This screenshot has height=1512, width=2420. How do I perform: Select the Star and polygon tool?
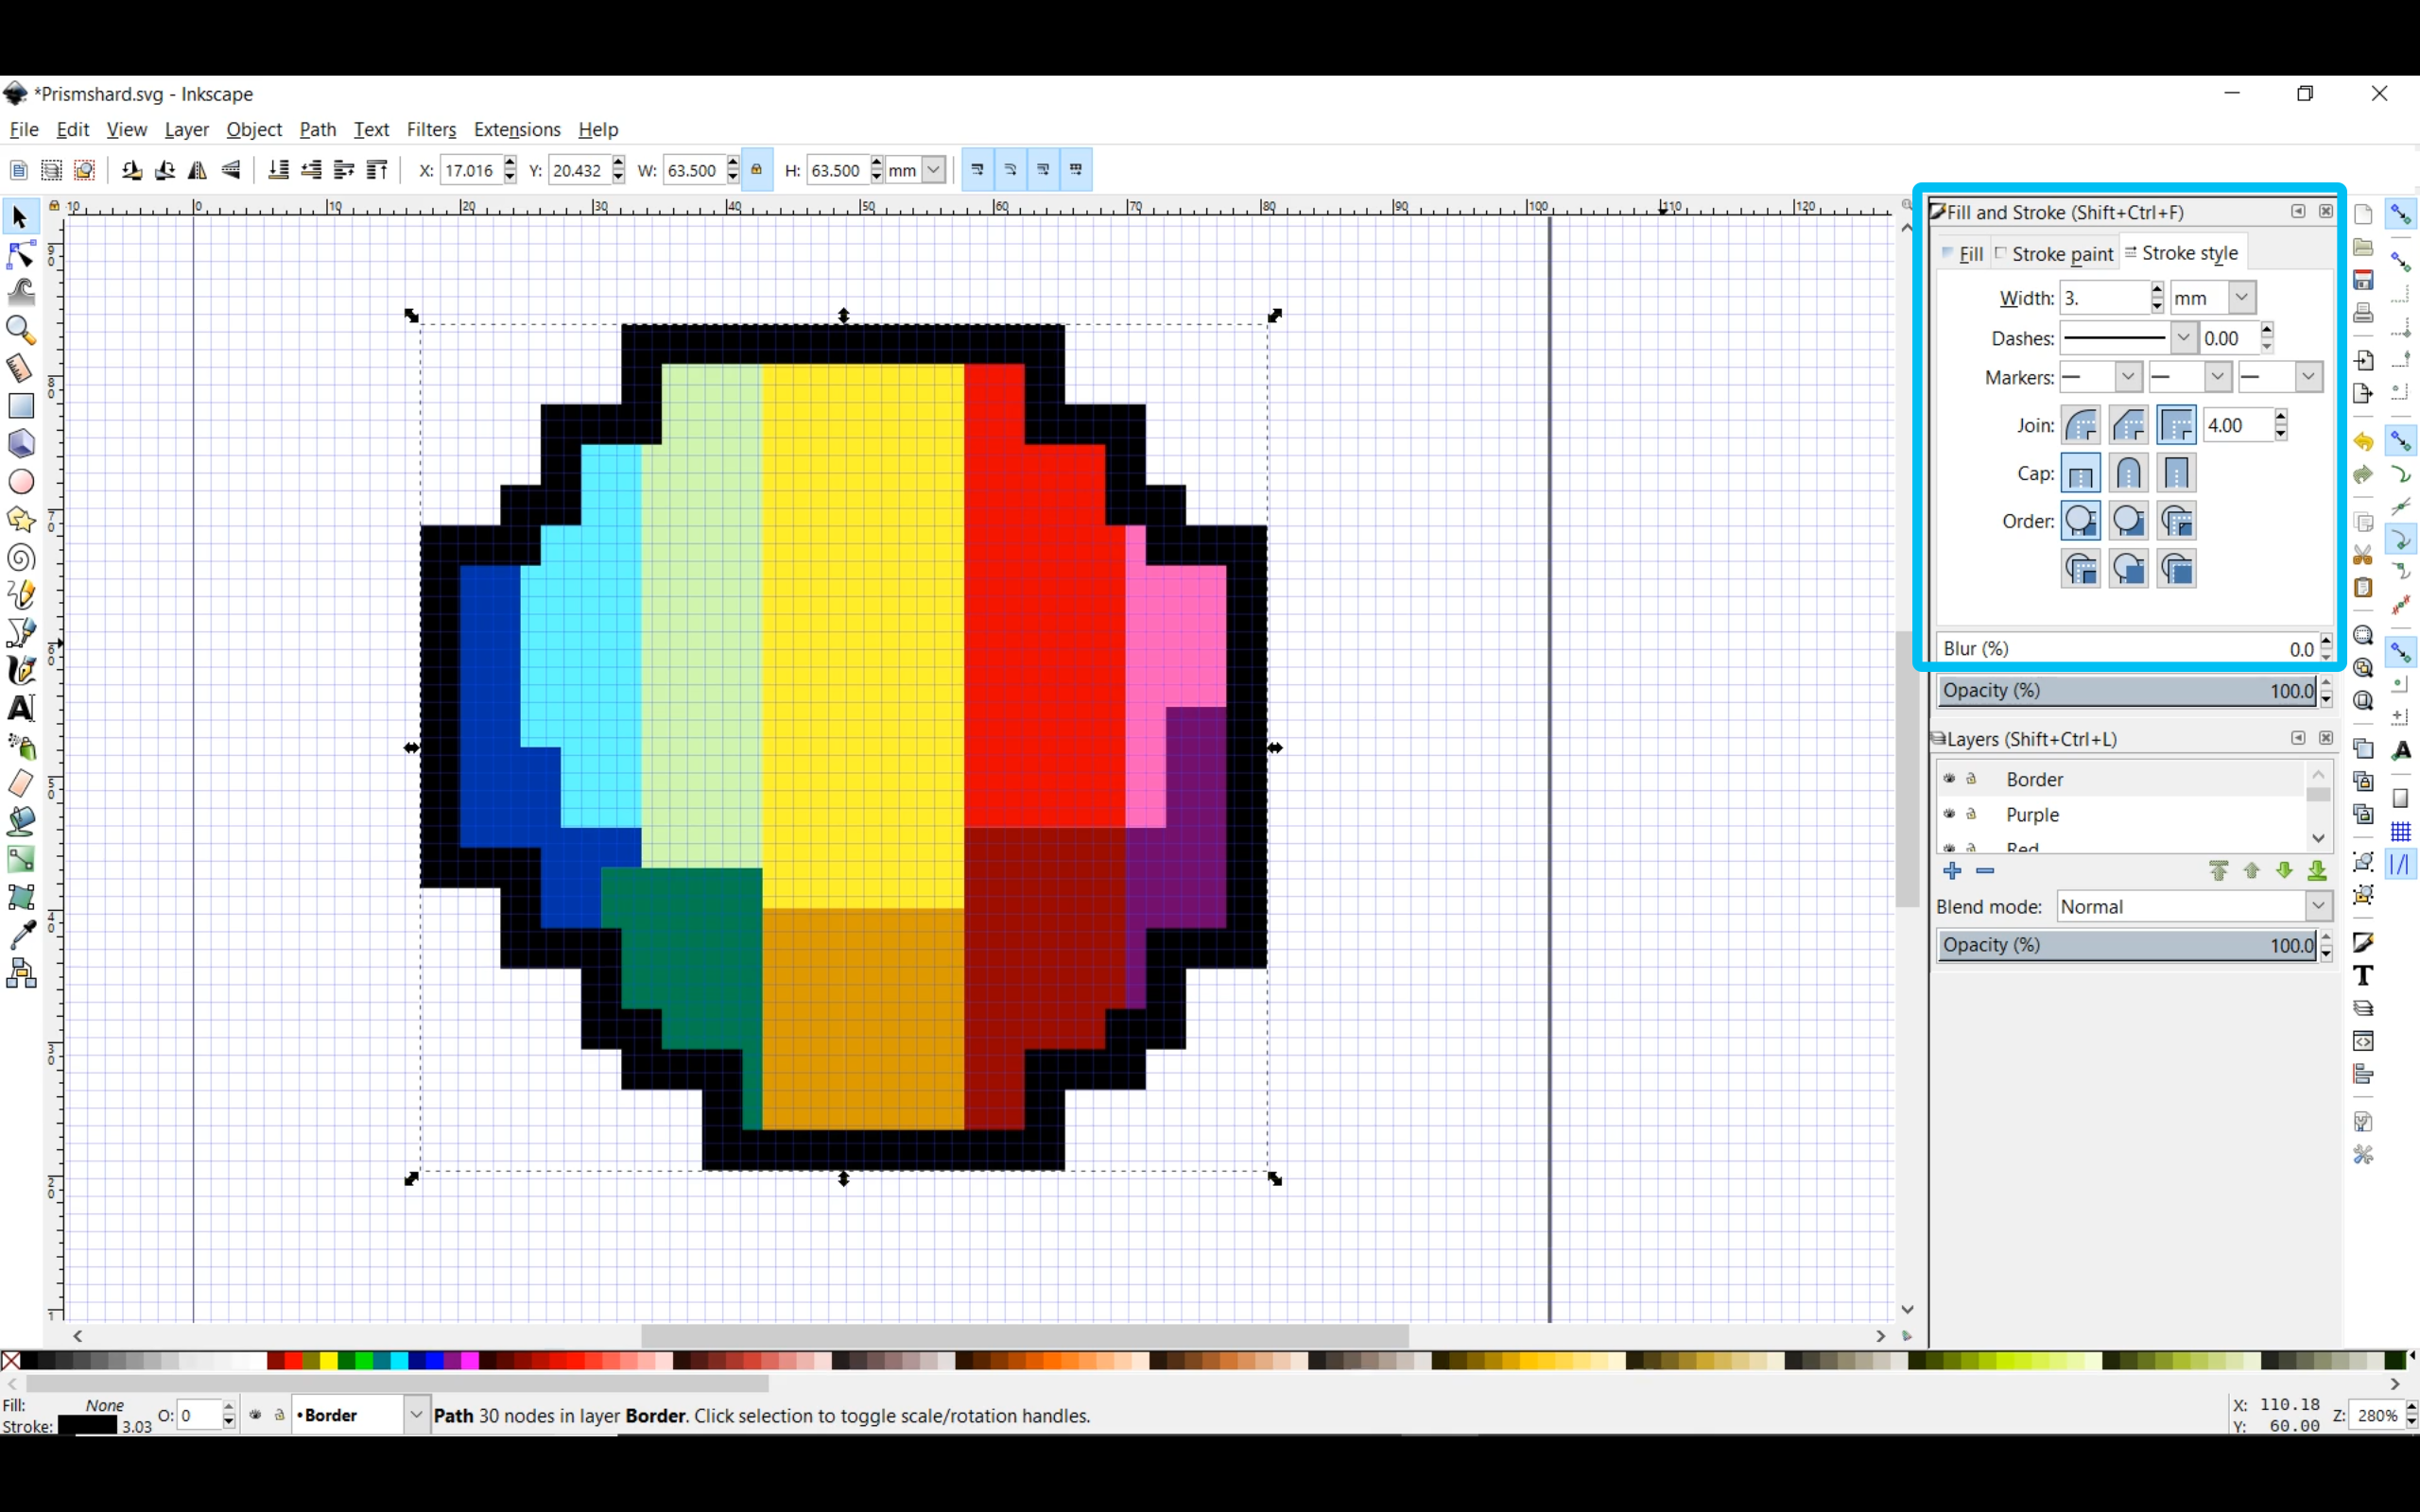(21, 519)
